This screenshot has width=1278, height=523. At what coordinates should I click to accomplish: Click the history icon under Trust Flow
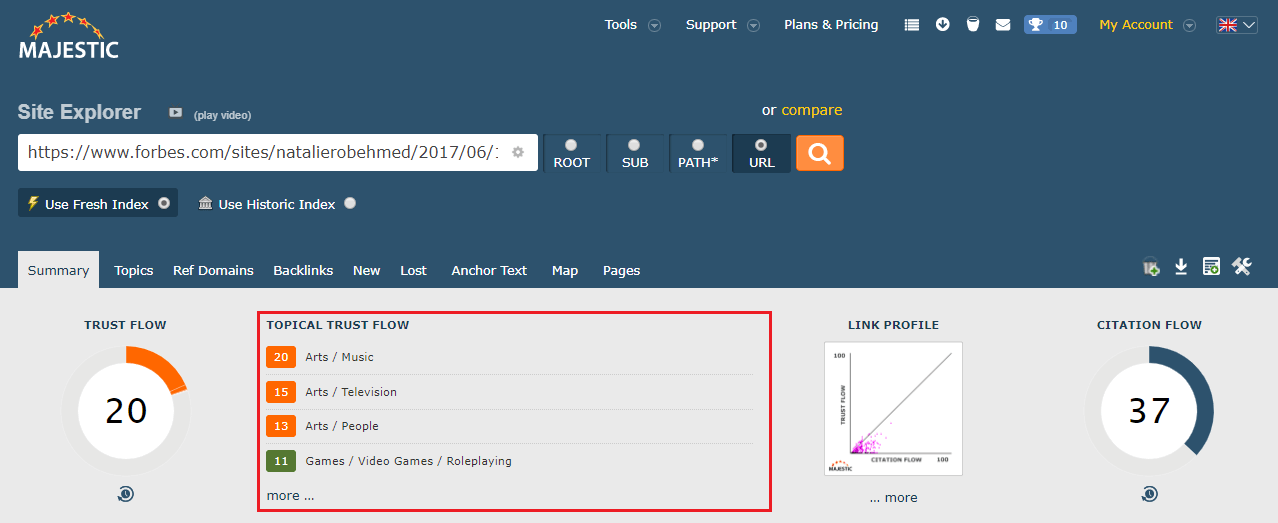pos(126,494)
